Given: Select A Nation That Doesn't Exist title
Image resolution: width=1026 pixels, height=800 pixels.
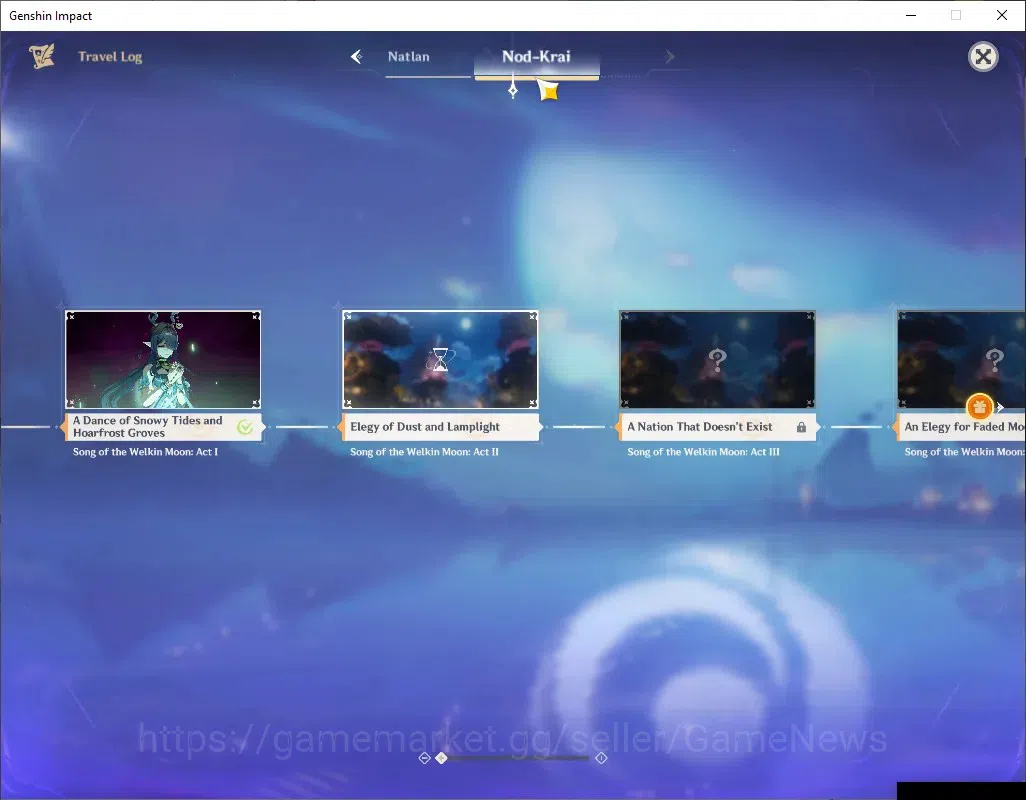Looking at the screenshot, I should click(699, 426).
